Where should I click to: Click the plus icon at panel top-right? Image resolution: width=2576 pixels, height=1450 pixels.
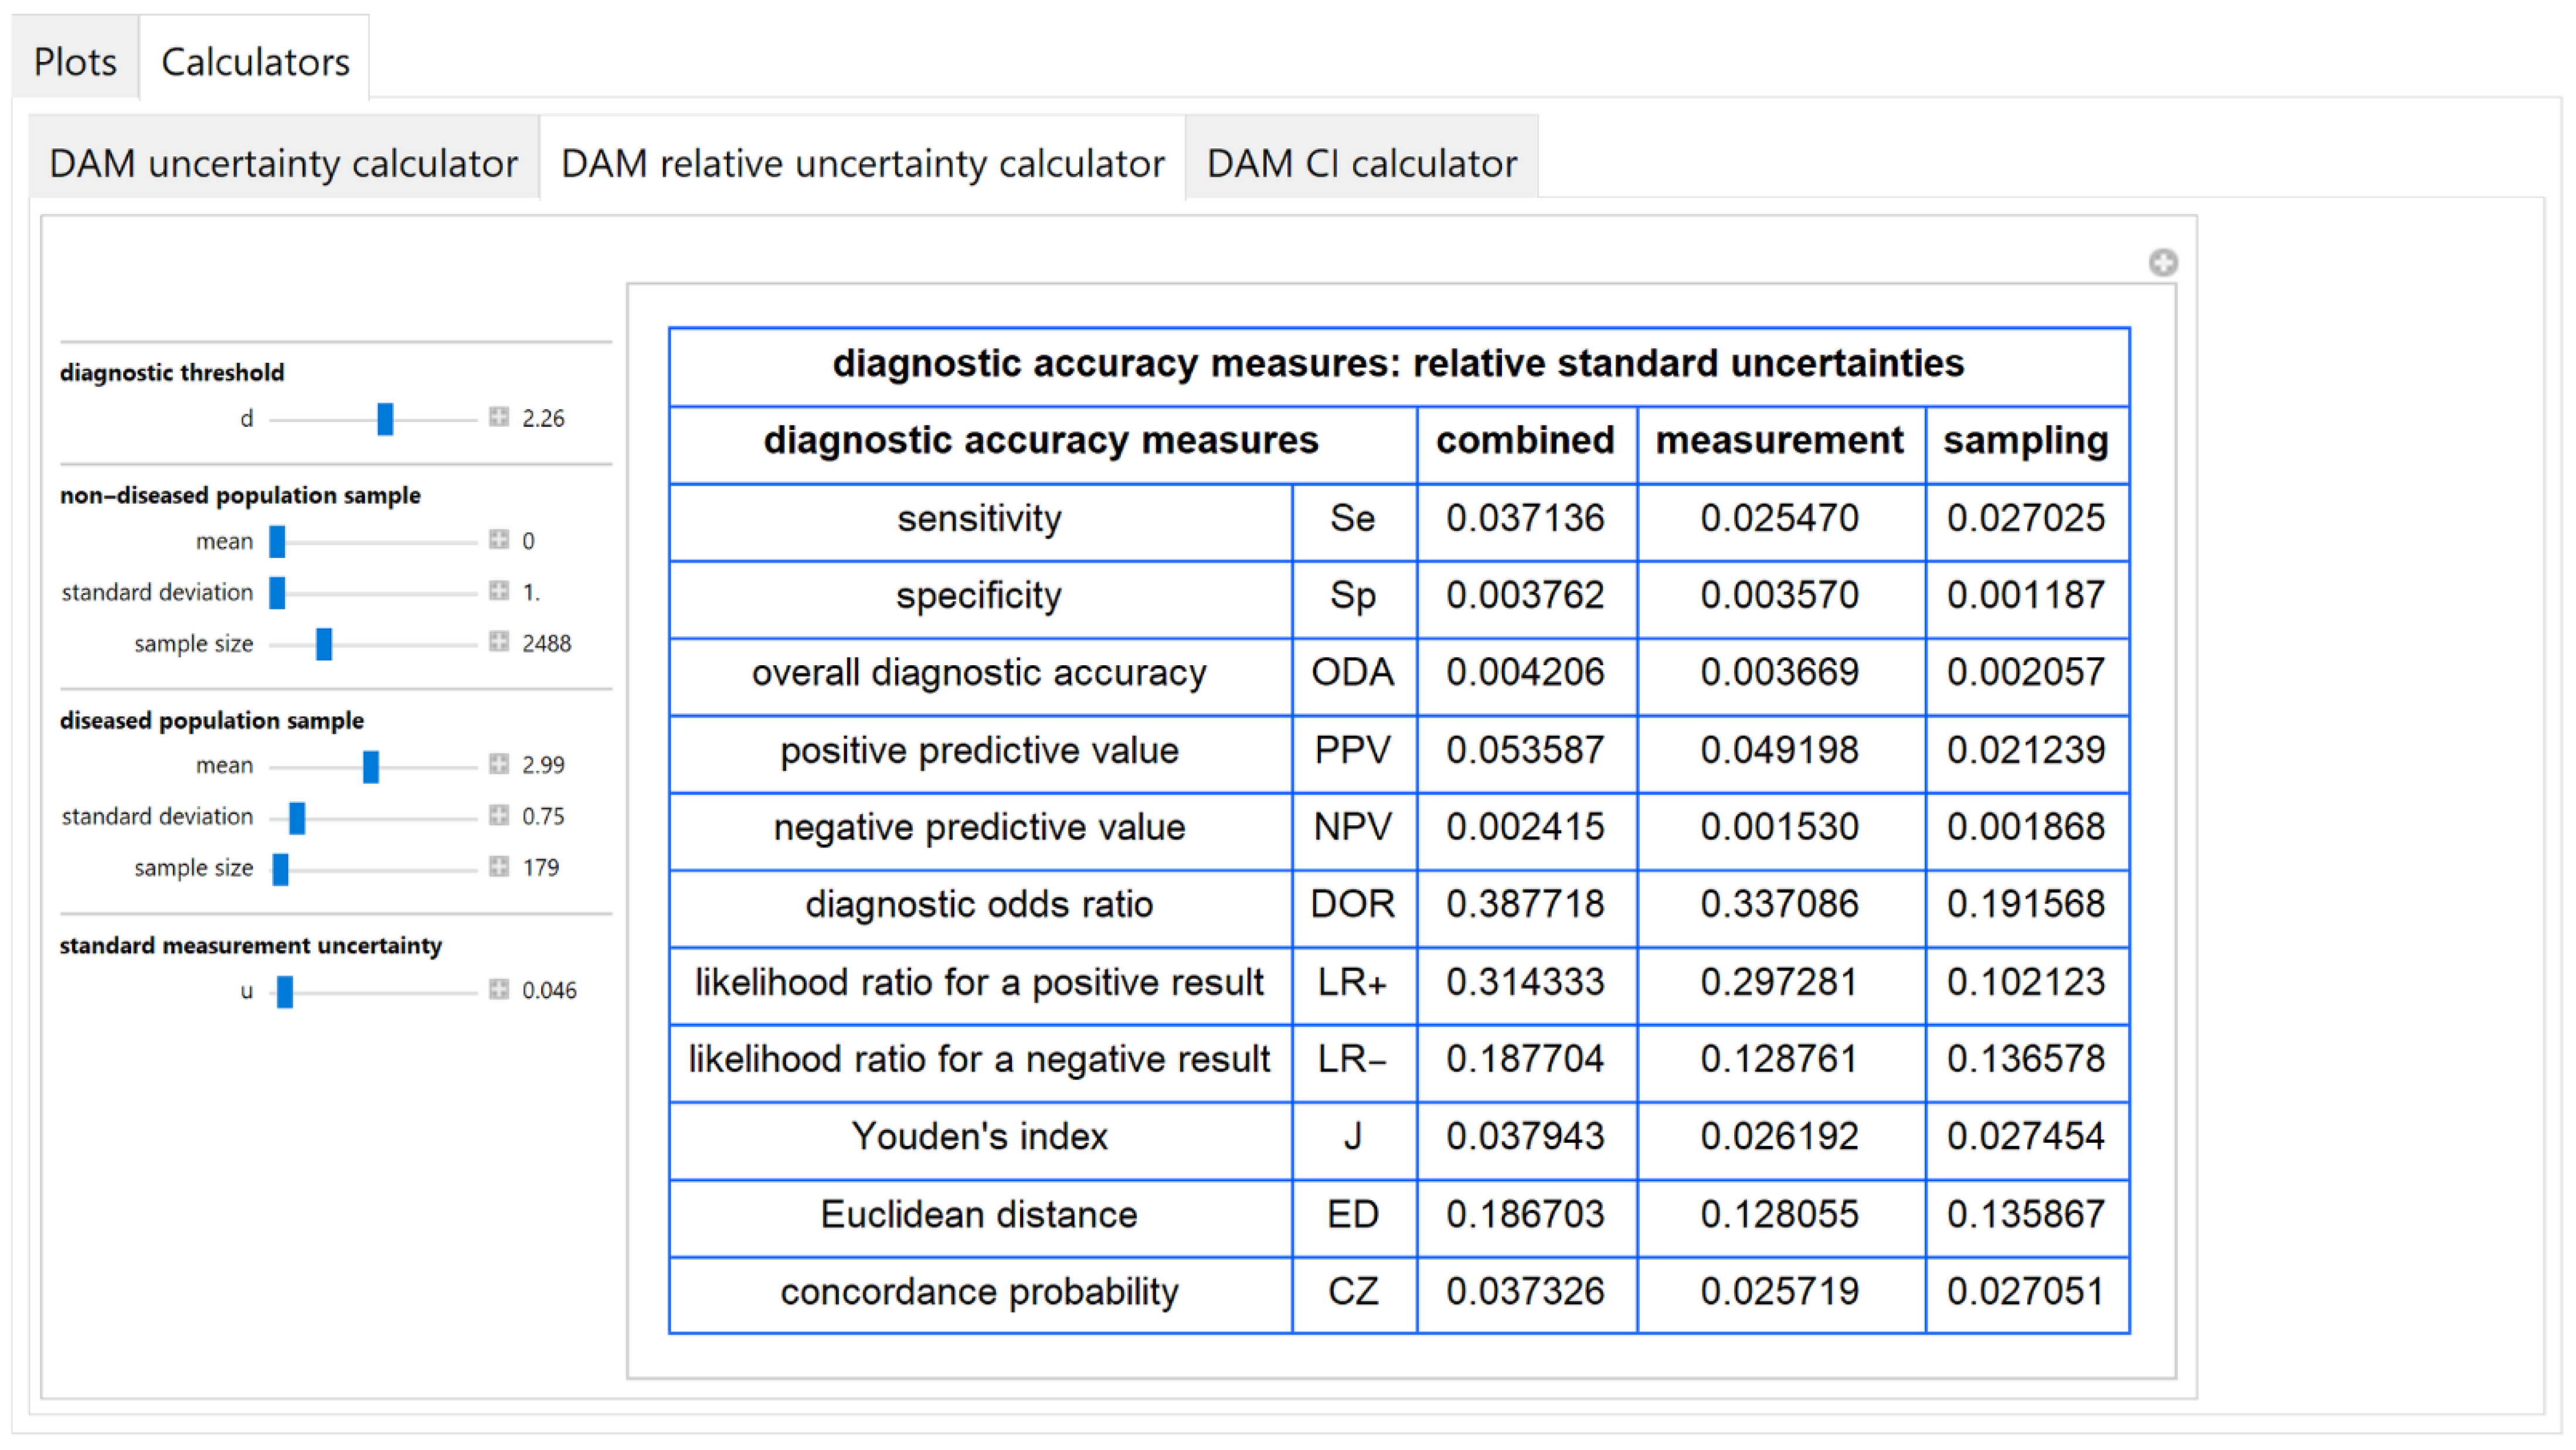tap(2162, 263)
